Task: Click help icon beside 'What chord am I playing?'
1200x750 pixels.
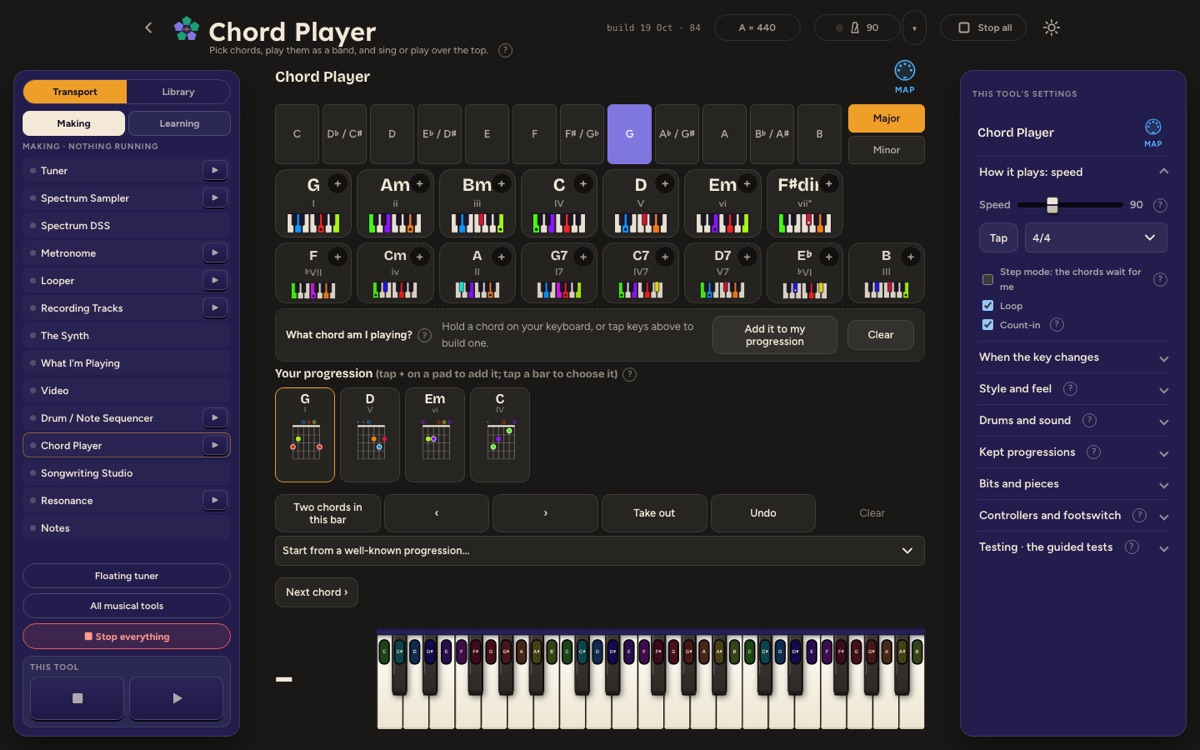Action: 424,335
